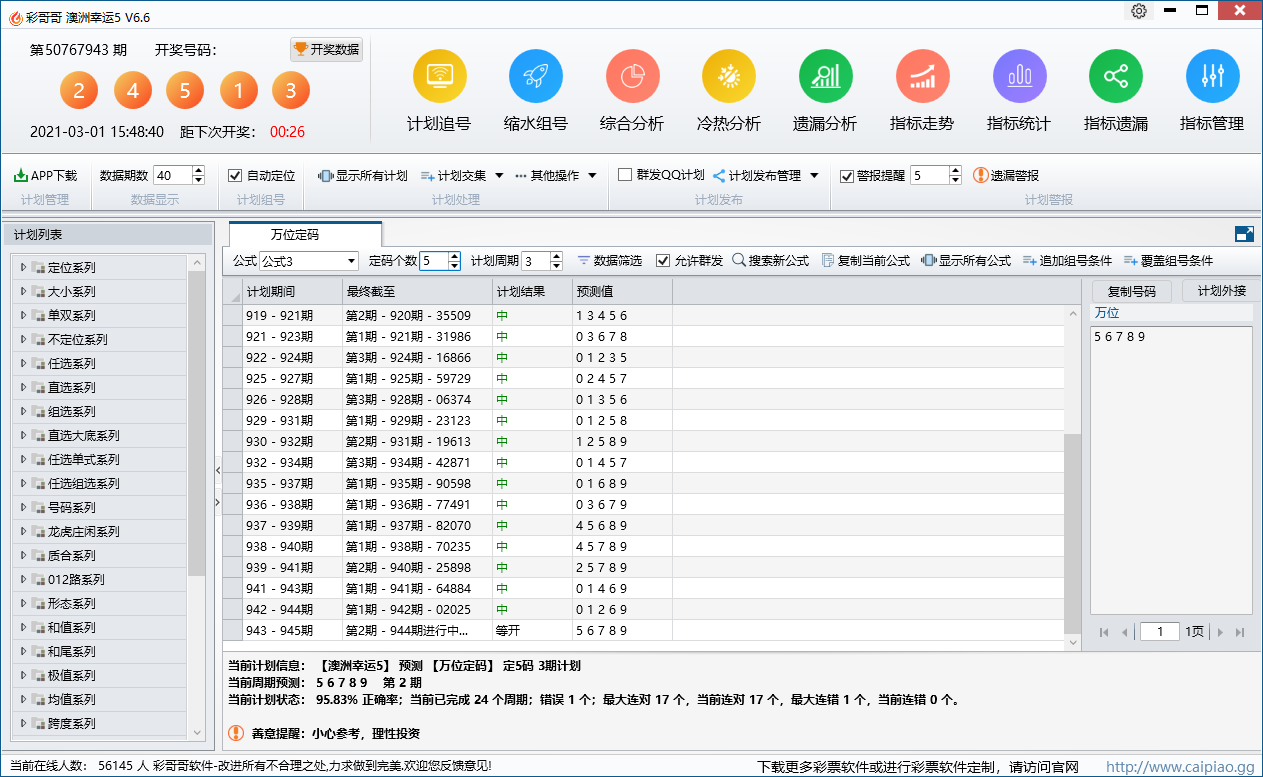This screenshot has height=777, width=1263.
Task: Enable the 群发QQ计划 checkbox
Action: [625, 175]
